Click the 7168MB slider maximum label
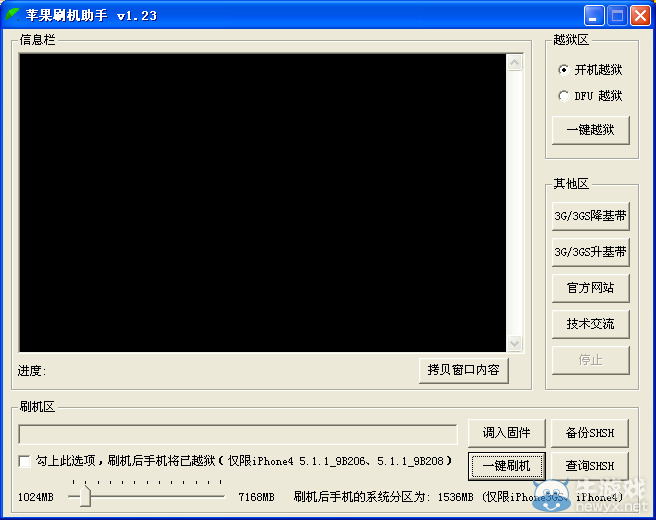This screenshot has width=656, height=520. point(256,497)
